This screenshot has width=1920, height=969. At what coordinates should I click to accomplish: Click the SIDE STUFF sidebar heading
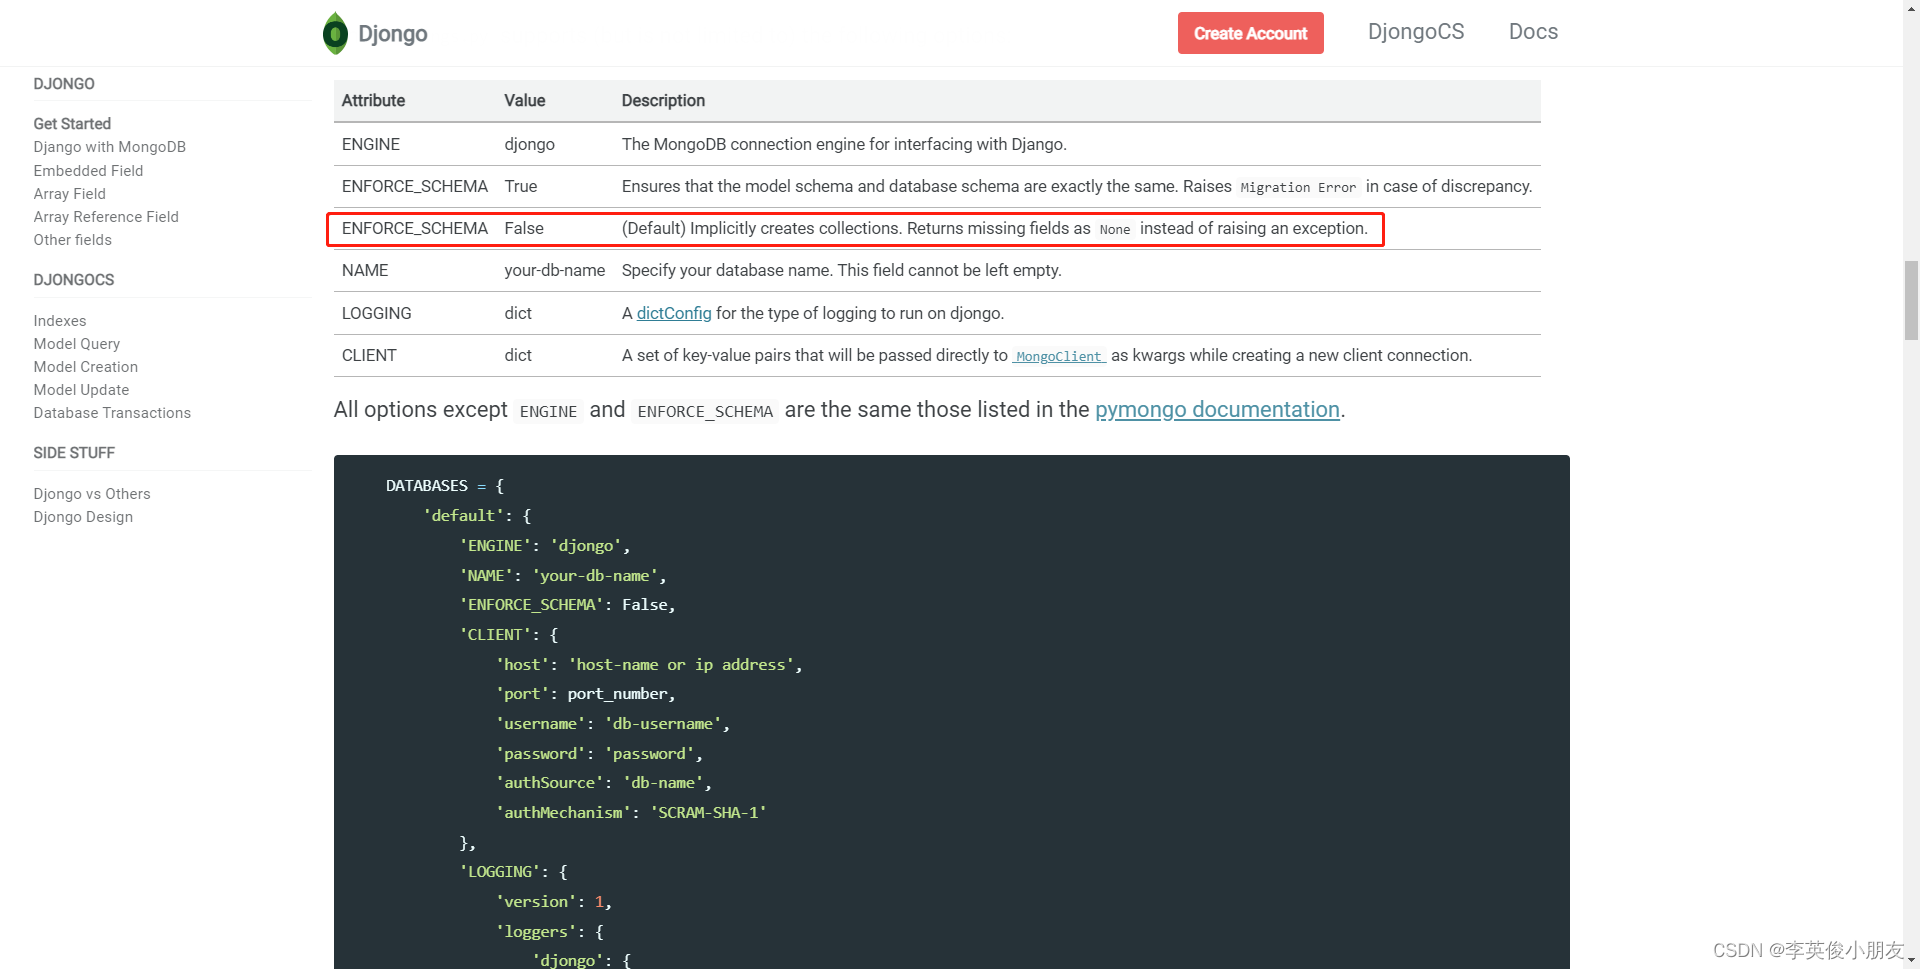tap(74, 453)
